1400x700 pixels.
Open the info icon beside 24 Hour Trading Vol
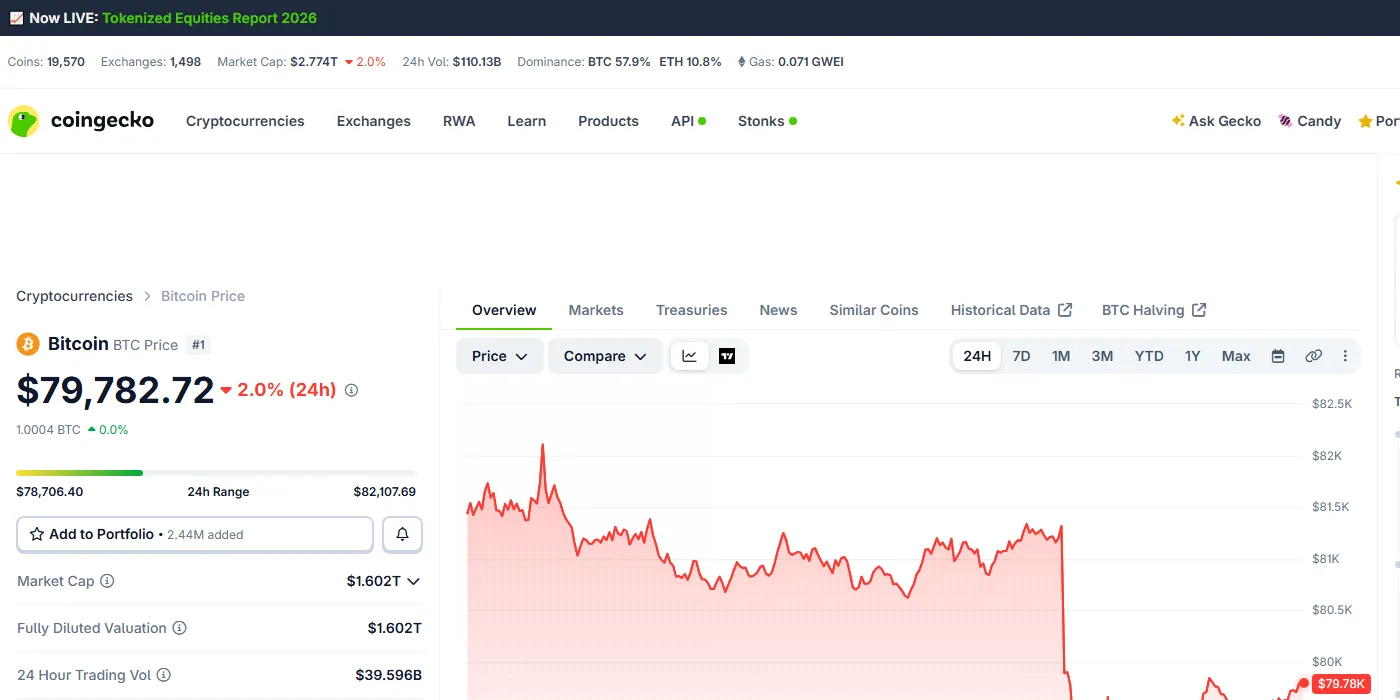[164, 675]
